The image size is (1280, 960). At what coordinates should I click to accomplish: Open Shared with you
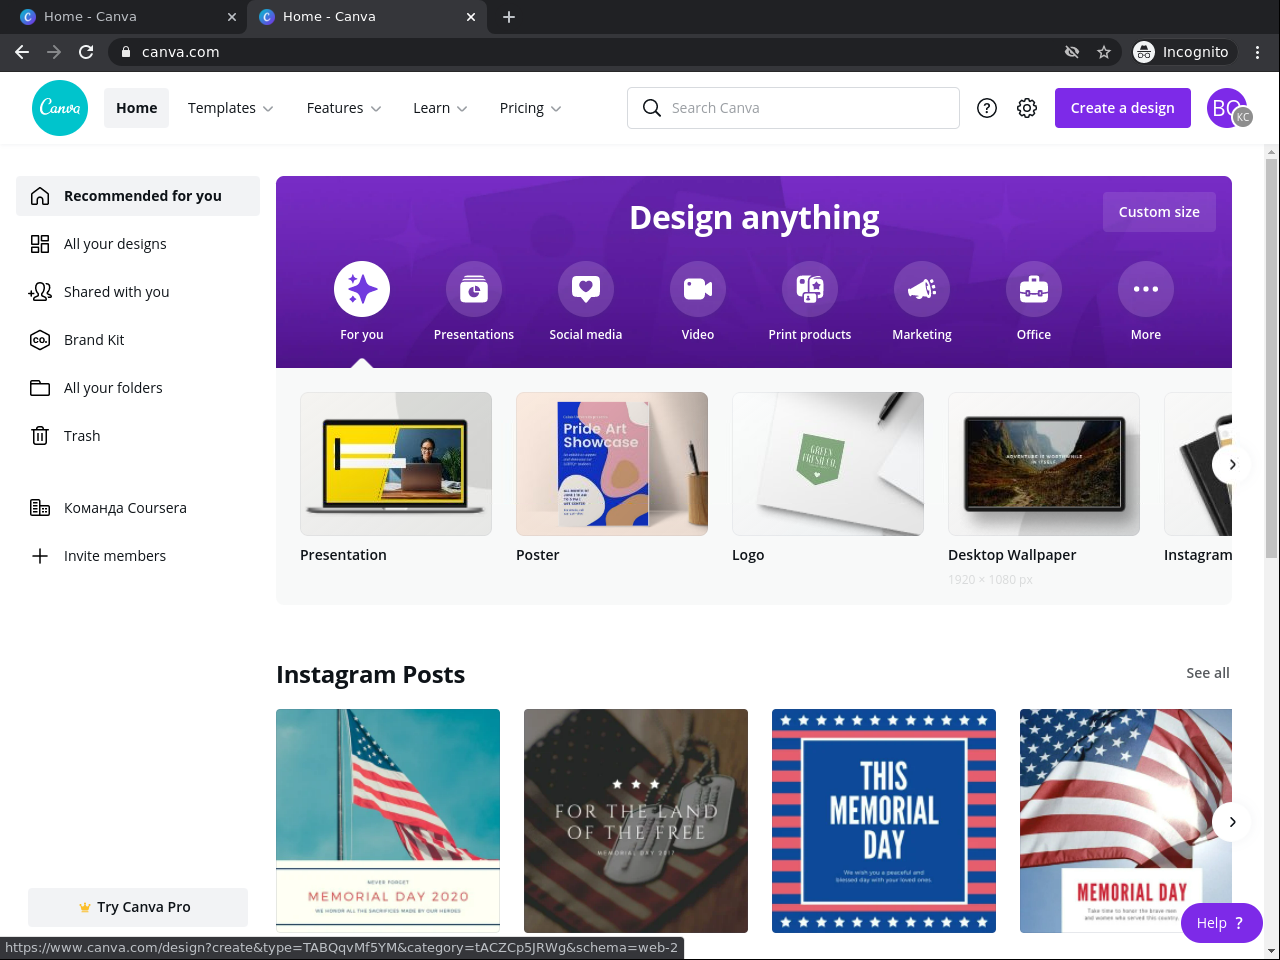coord(138,292)
